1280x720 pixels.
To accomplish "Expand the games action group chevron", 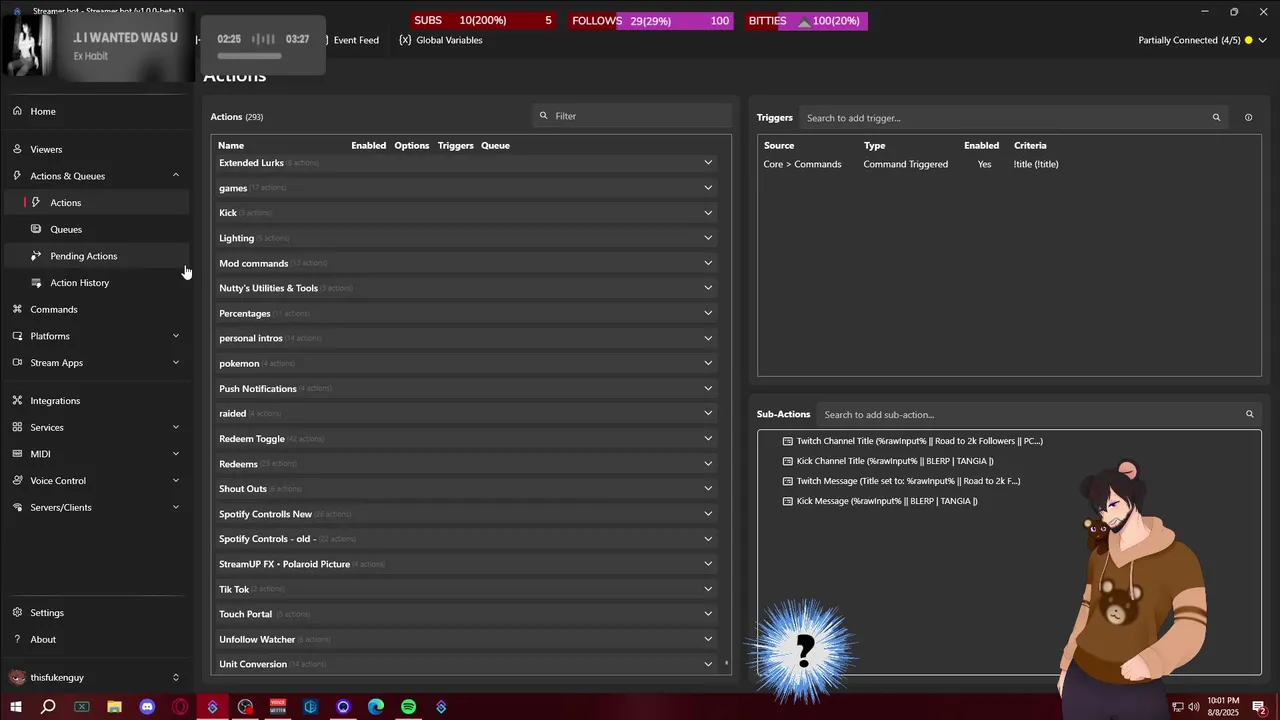I will coord(708,188).
